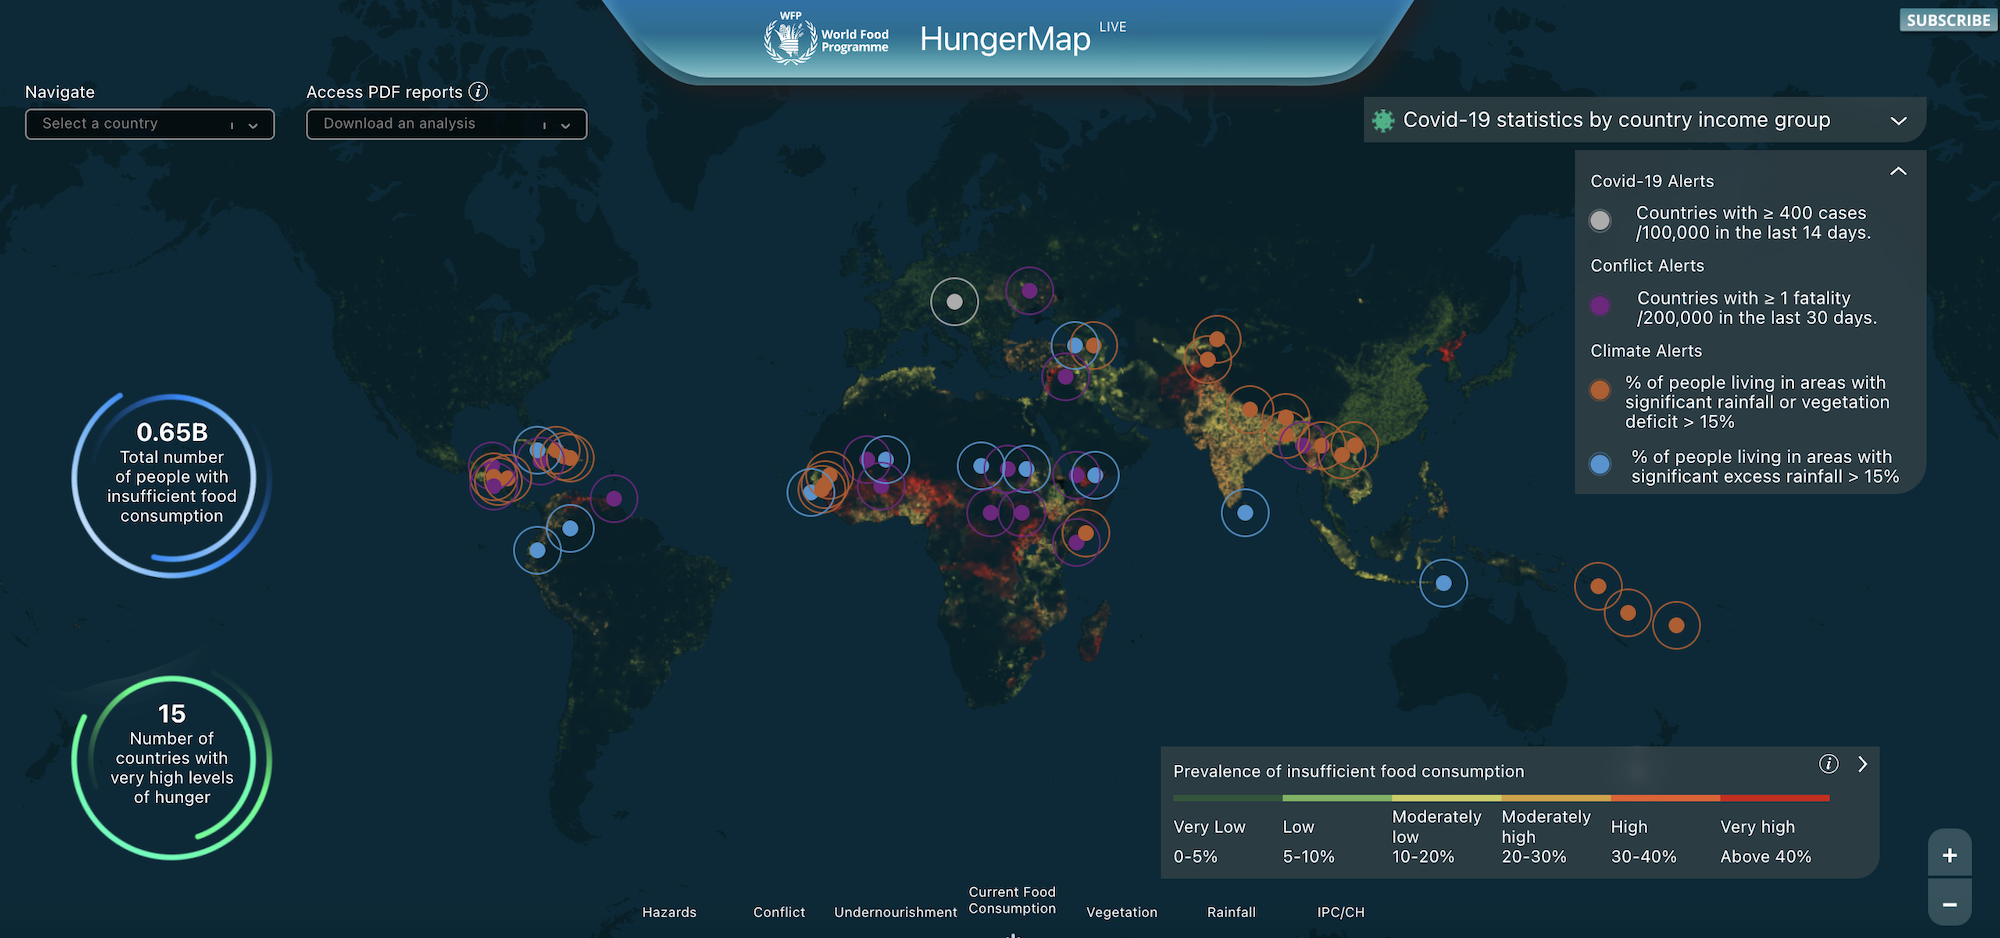
Task: Toggle the grey Covid-19 Alerts legend dot
Action: click(1600, 221)
